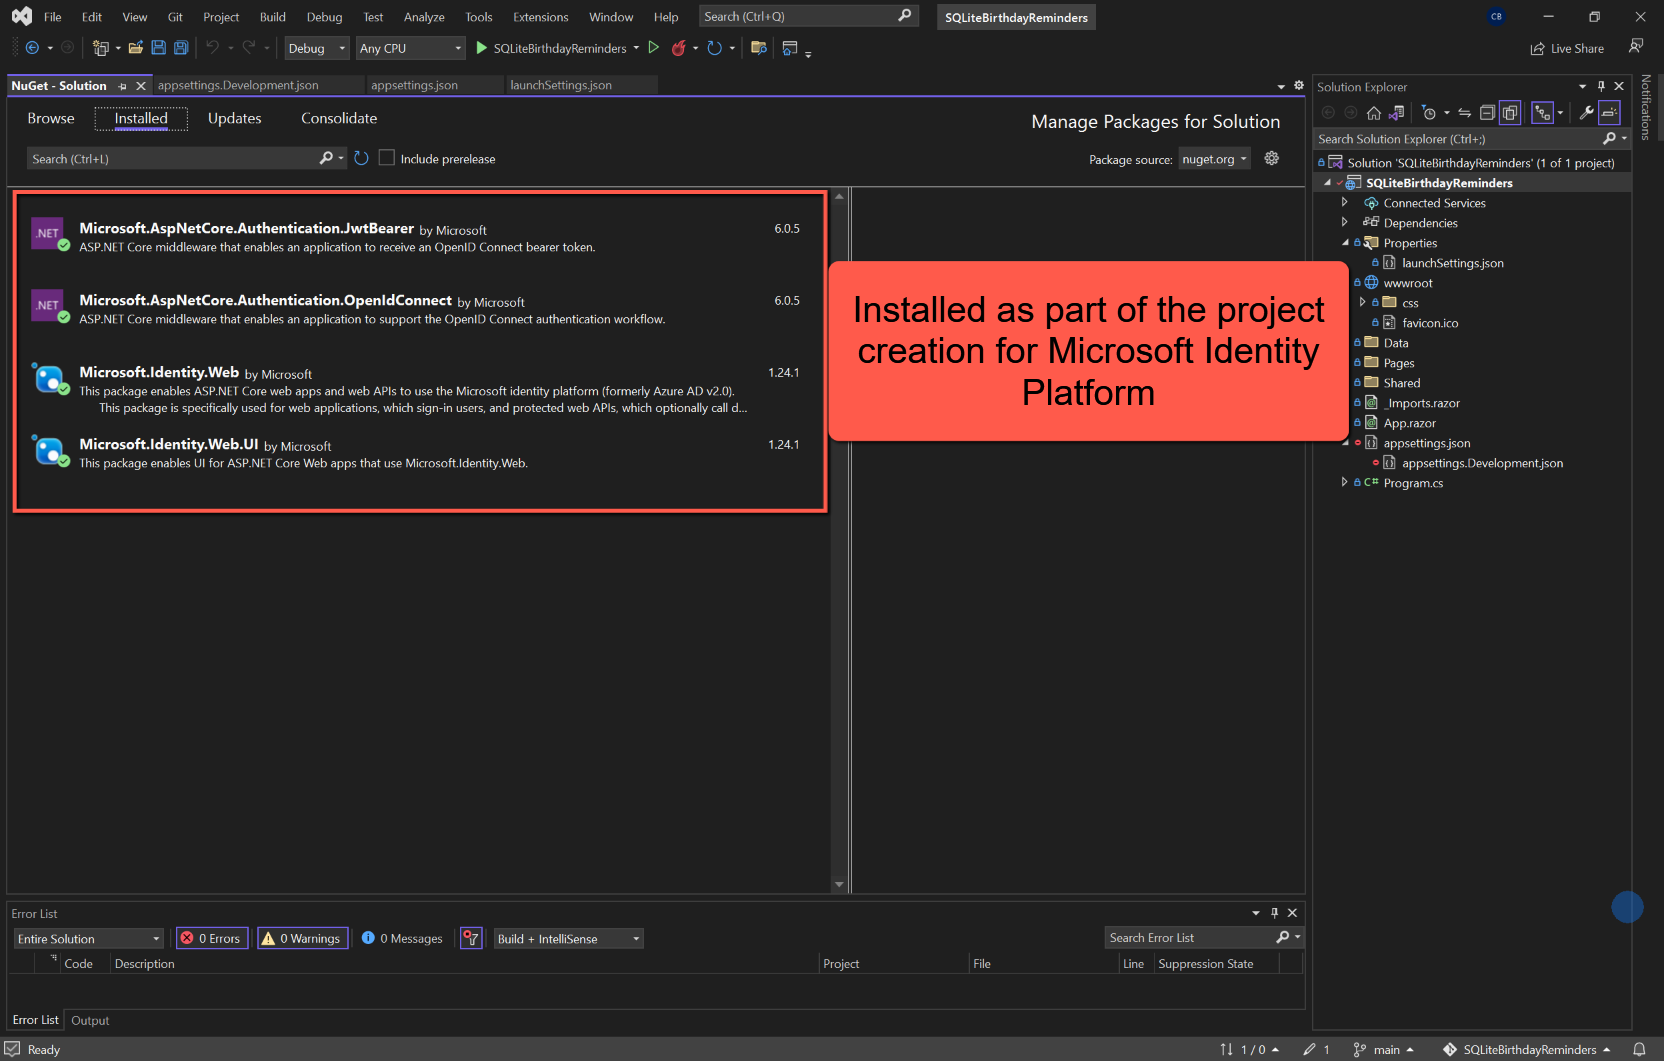Open the Consolidate packages tab
Viewport: 1664px width, 1061px height.
(x=339, y=118)
